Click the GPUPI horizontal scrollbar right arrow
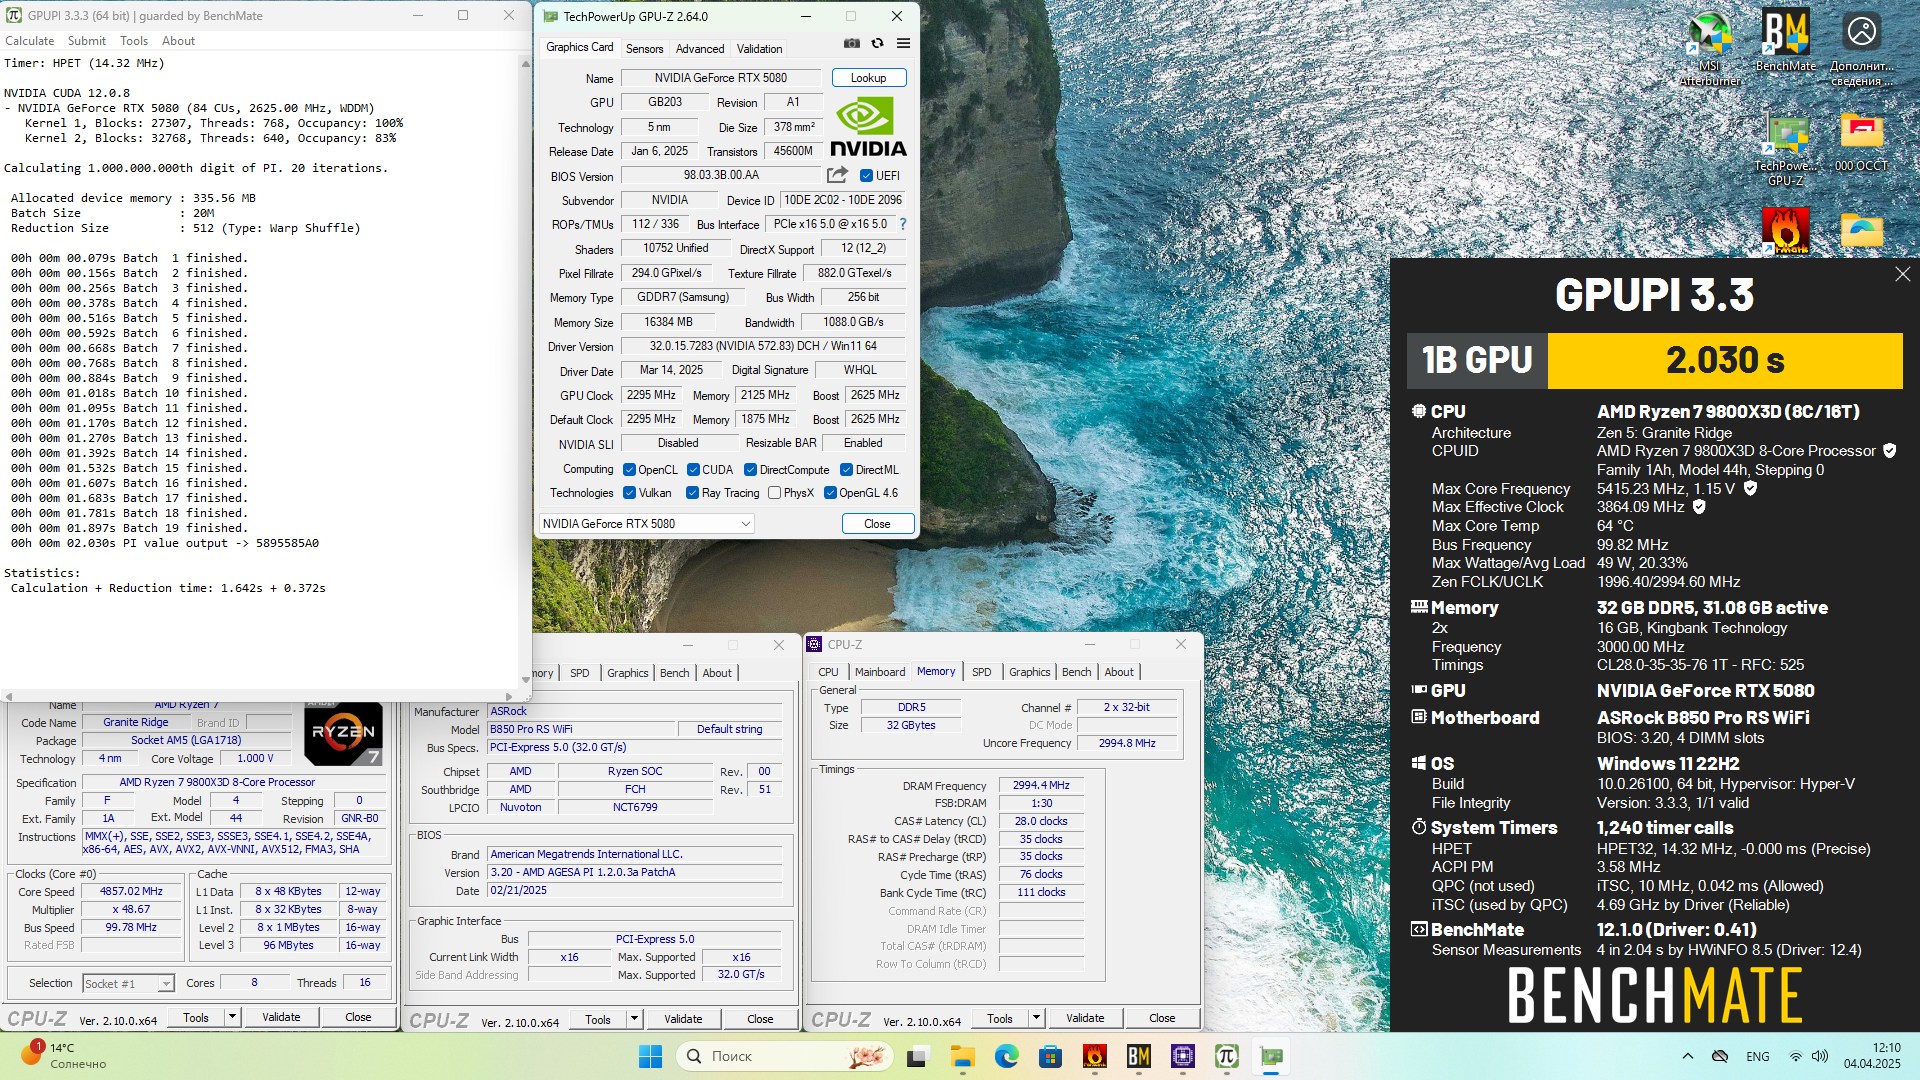 click(509, 696)
